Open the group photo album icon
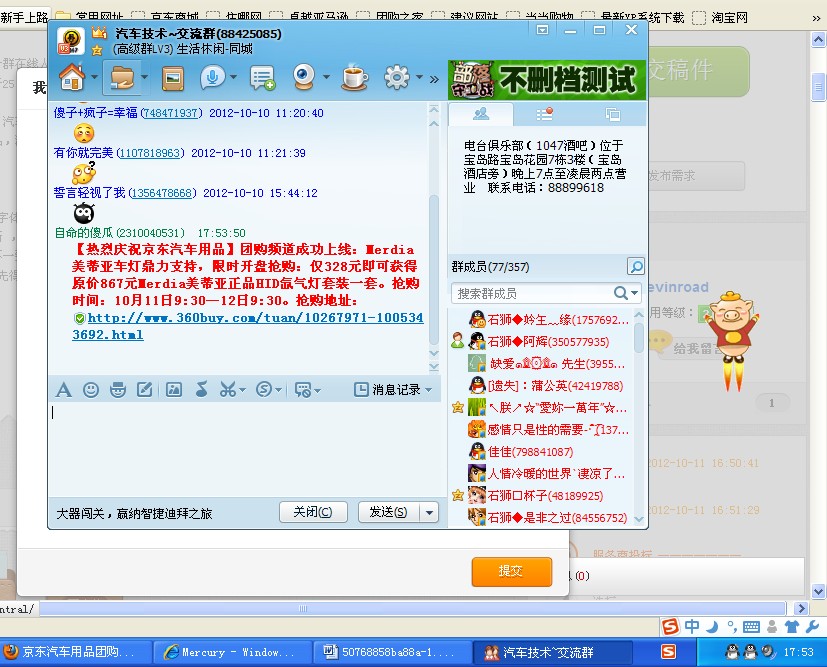This screenshot has height=667, width=827. (x=172, y=77)
